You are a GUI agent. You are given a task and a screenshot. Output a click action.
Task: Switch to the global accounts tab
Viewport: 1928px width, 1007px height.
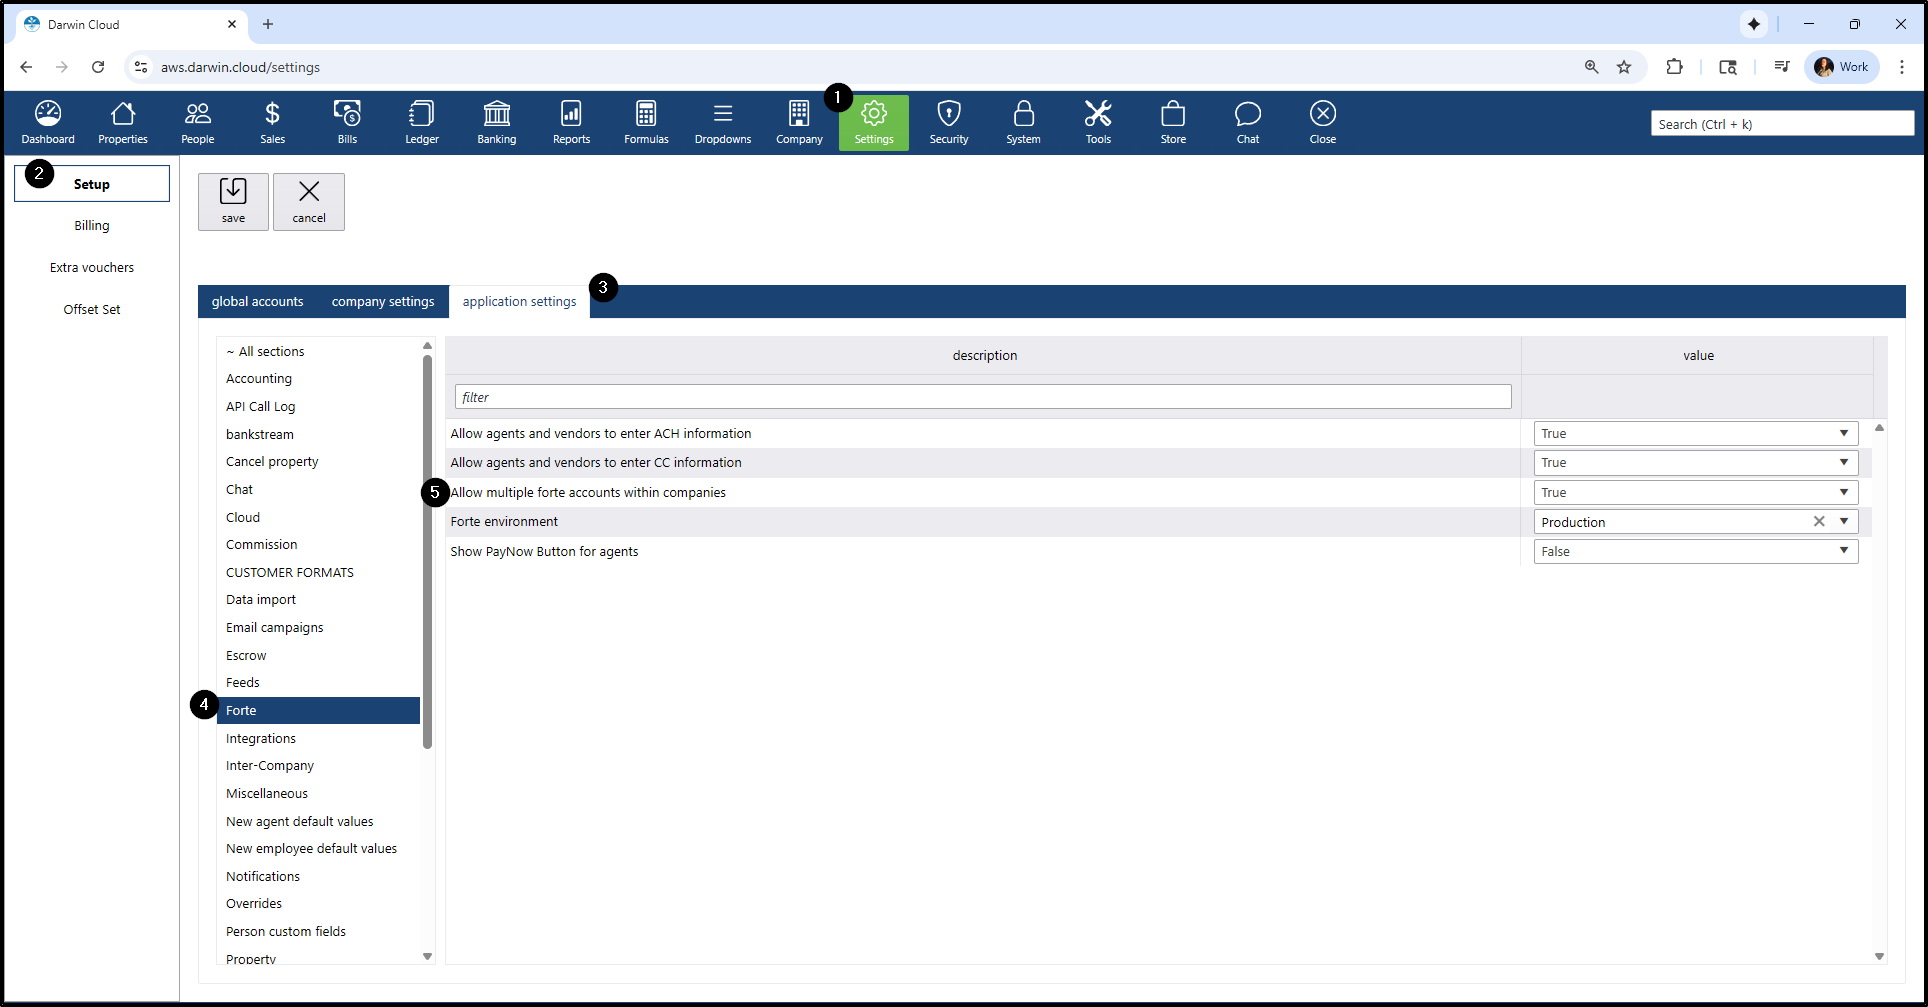tap(257, 301)
